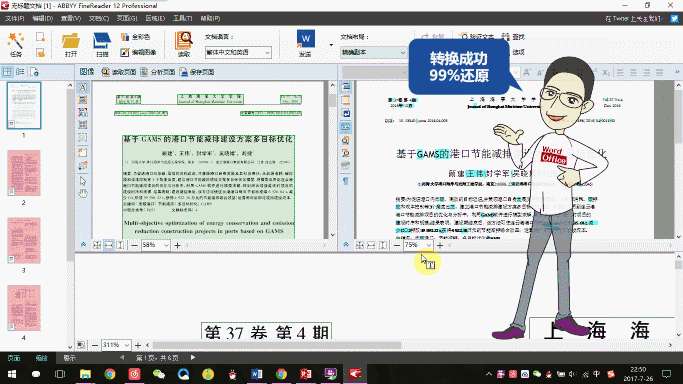Select page 3 thumbnail
Screen dimensions: 683x384
pyautogui.click(x=24, y=241)
